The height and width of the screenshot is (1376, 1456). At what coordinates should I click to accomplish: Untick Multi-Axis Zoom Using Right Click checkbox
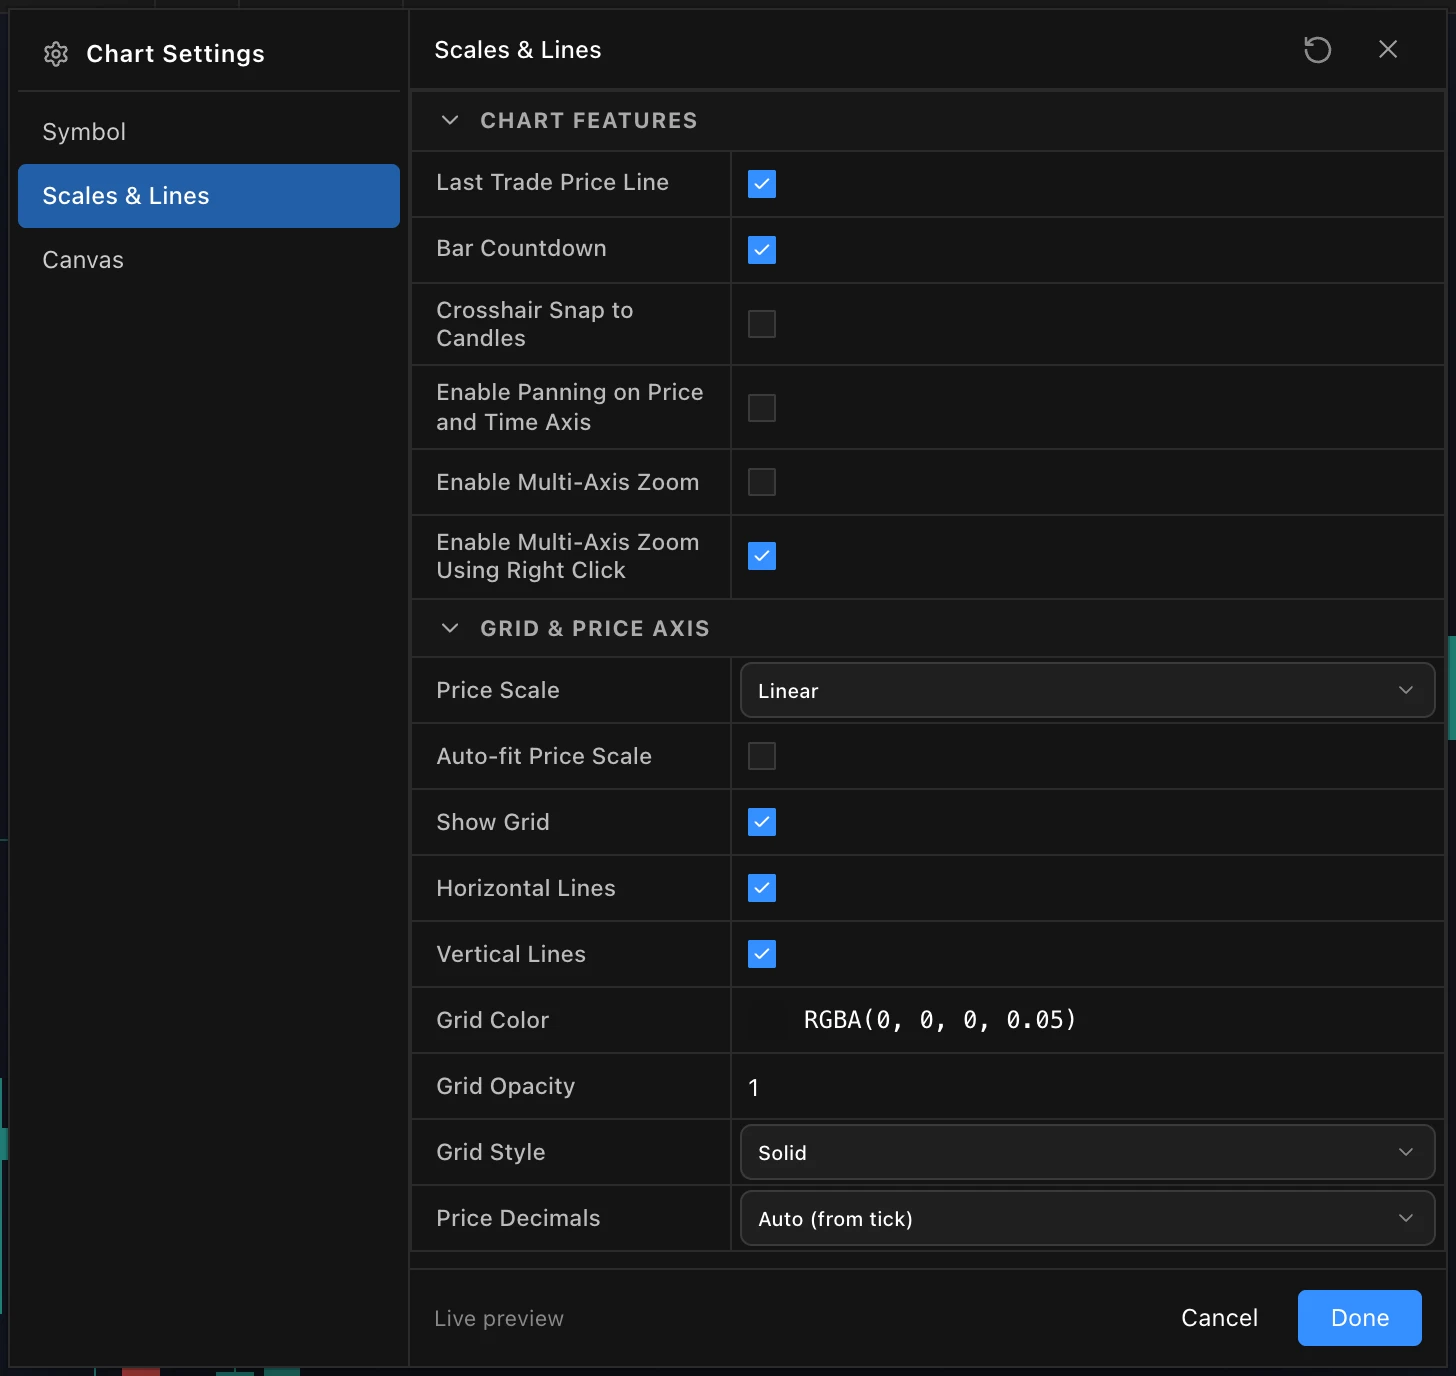[x=762, y=556]
